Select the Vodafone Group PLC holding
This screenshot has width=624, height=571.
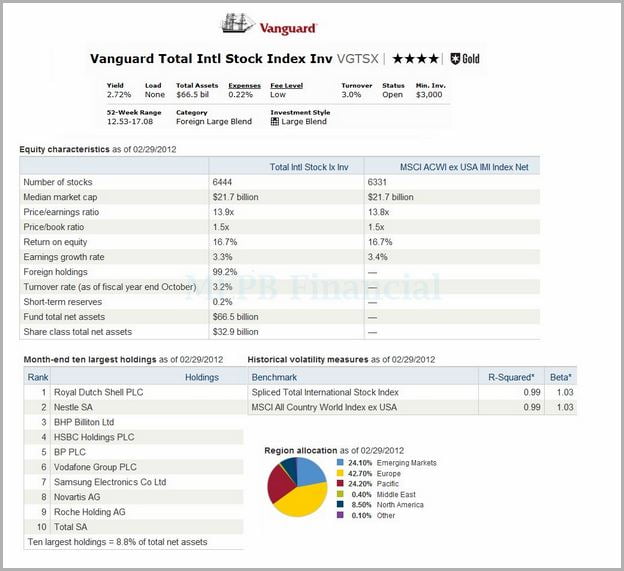pos(95,467)
